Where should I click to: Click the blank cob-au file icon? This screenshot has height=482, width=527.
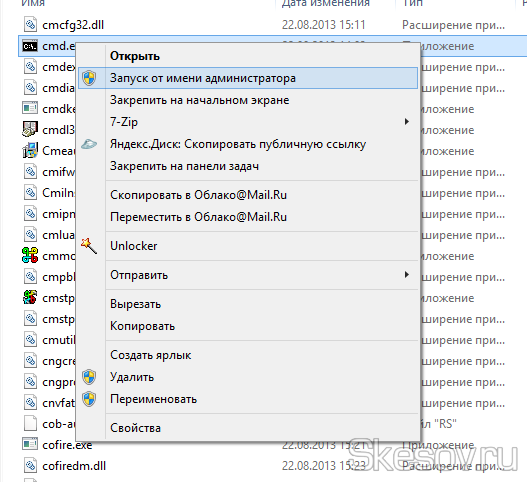click(30, 424)
